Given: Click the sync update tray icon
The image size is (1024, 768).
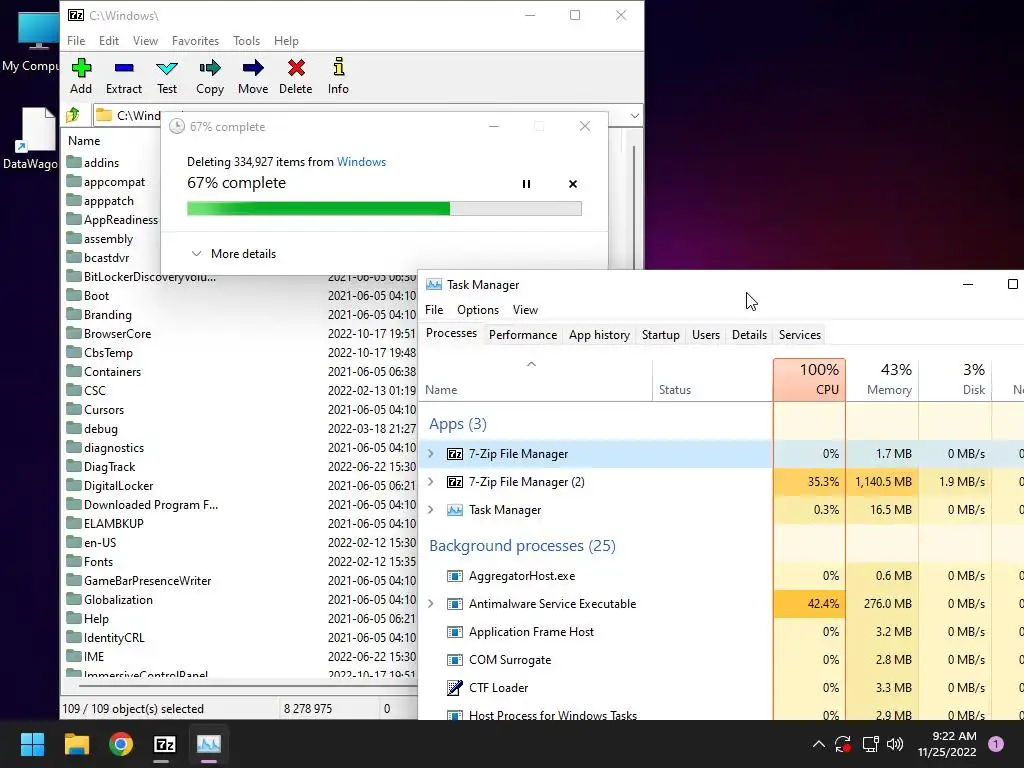Looking at the screenshot, I should 843,744.
